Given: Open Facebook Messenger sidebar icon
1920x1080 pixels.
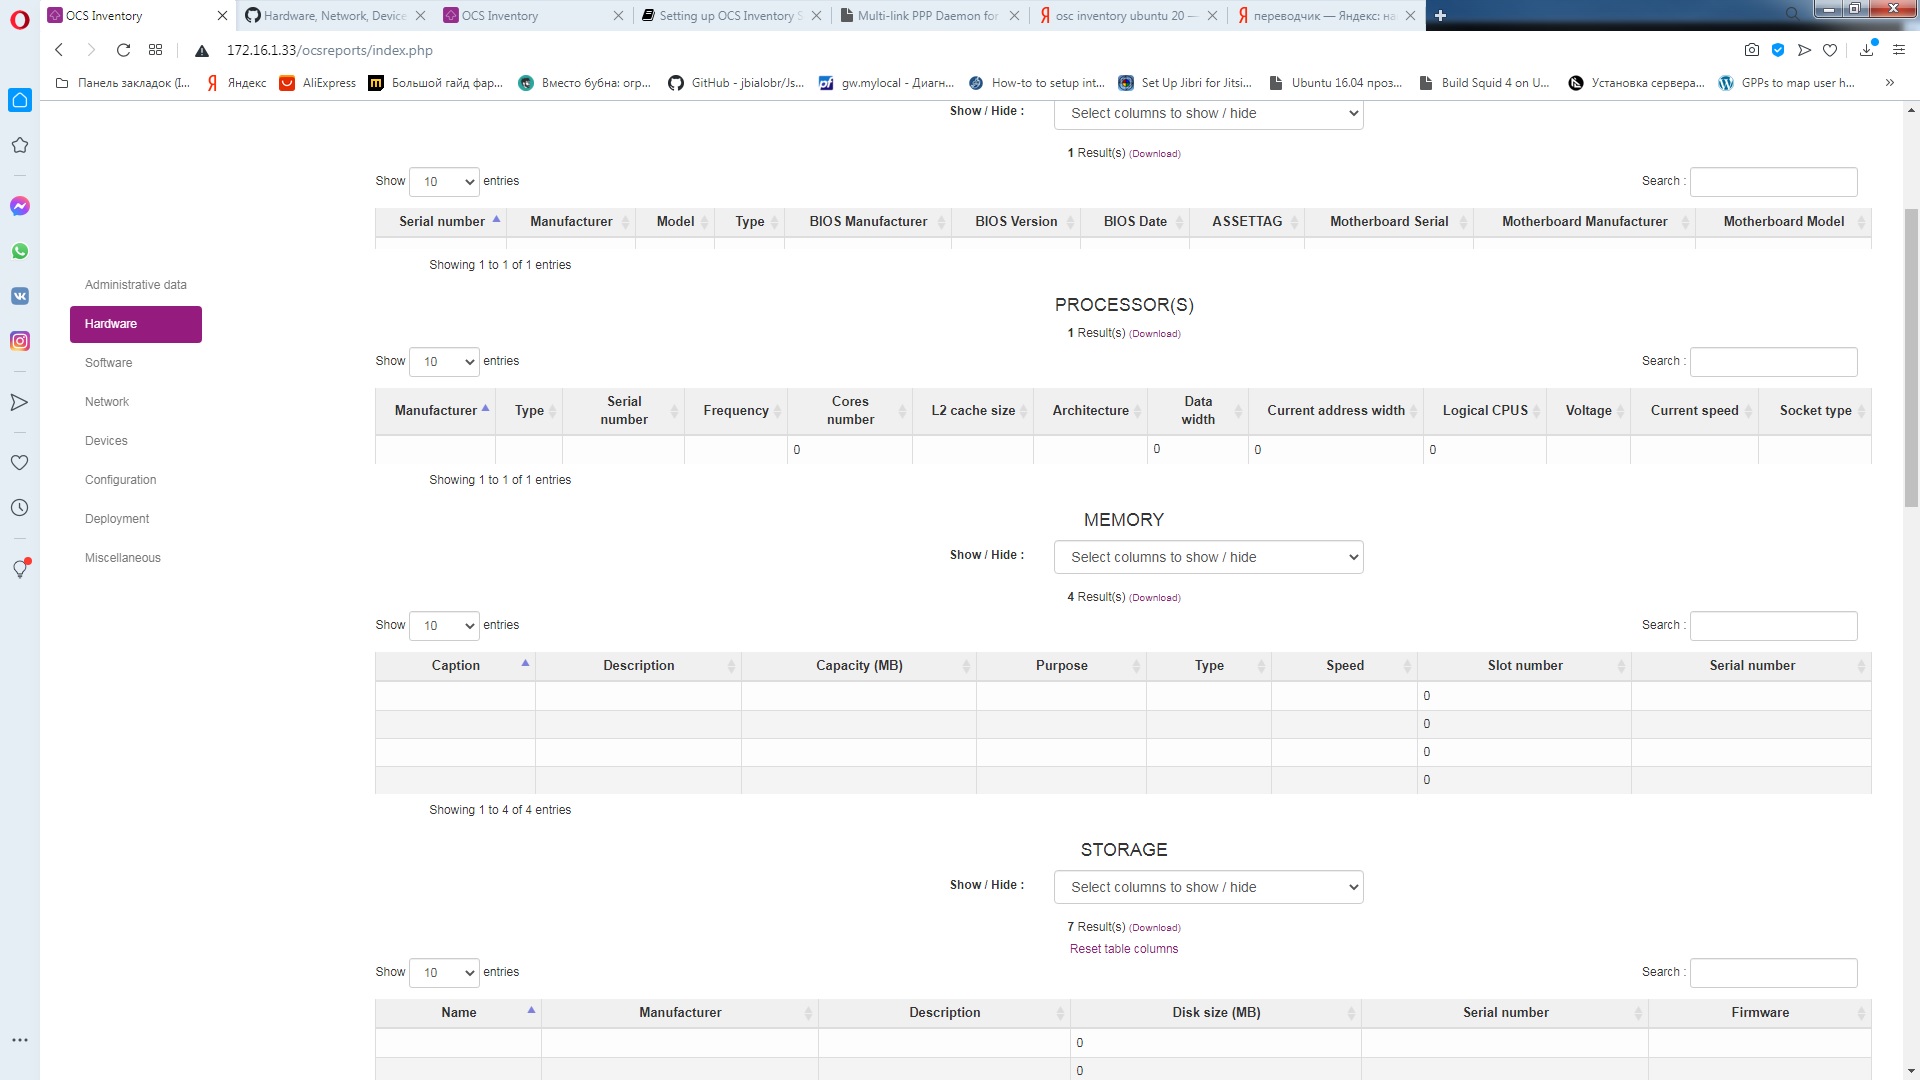Looking at the screenshot, I should click(x=20, y=206).
